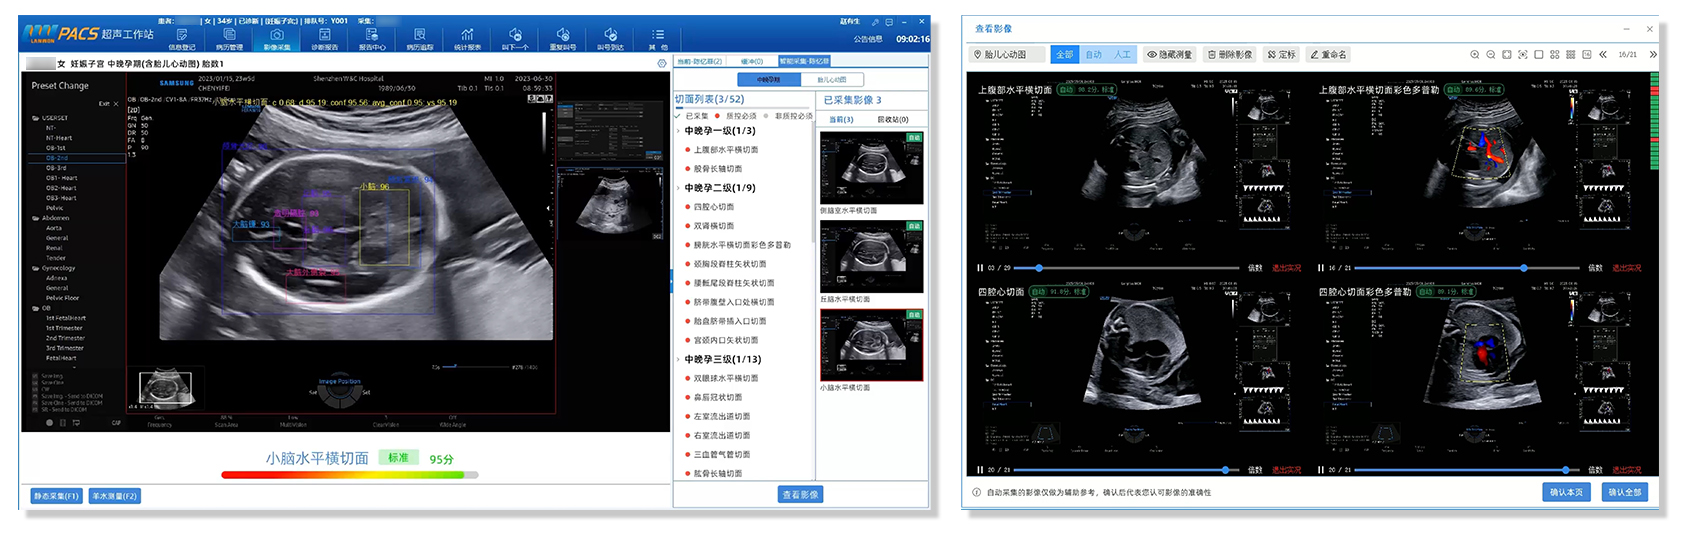Open 诊断报告 diagnosis report icon
The width and height of the screenshot is (1694, 556).
pyautogui.click(x=324, y=38)
